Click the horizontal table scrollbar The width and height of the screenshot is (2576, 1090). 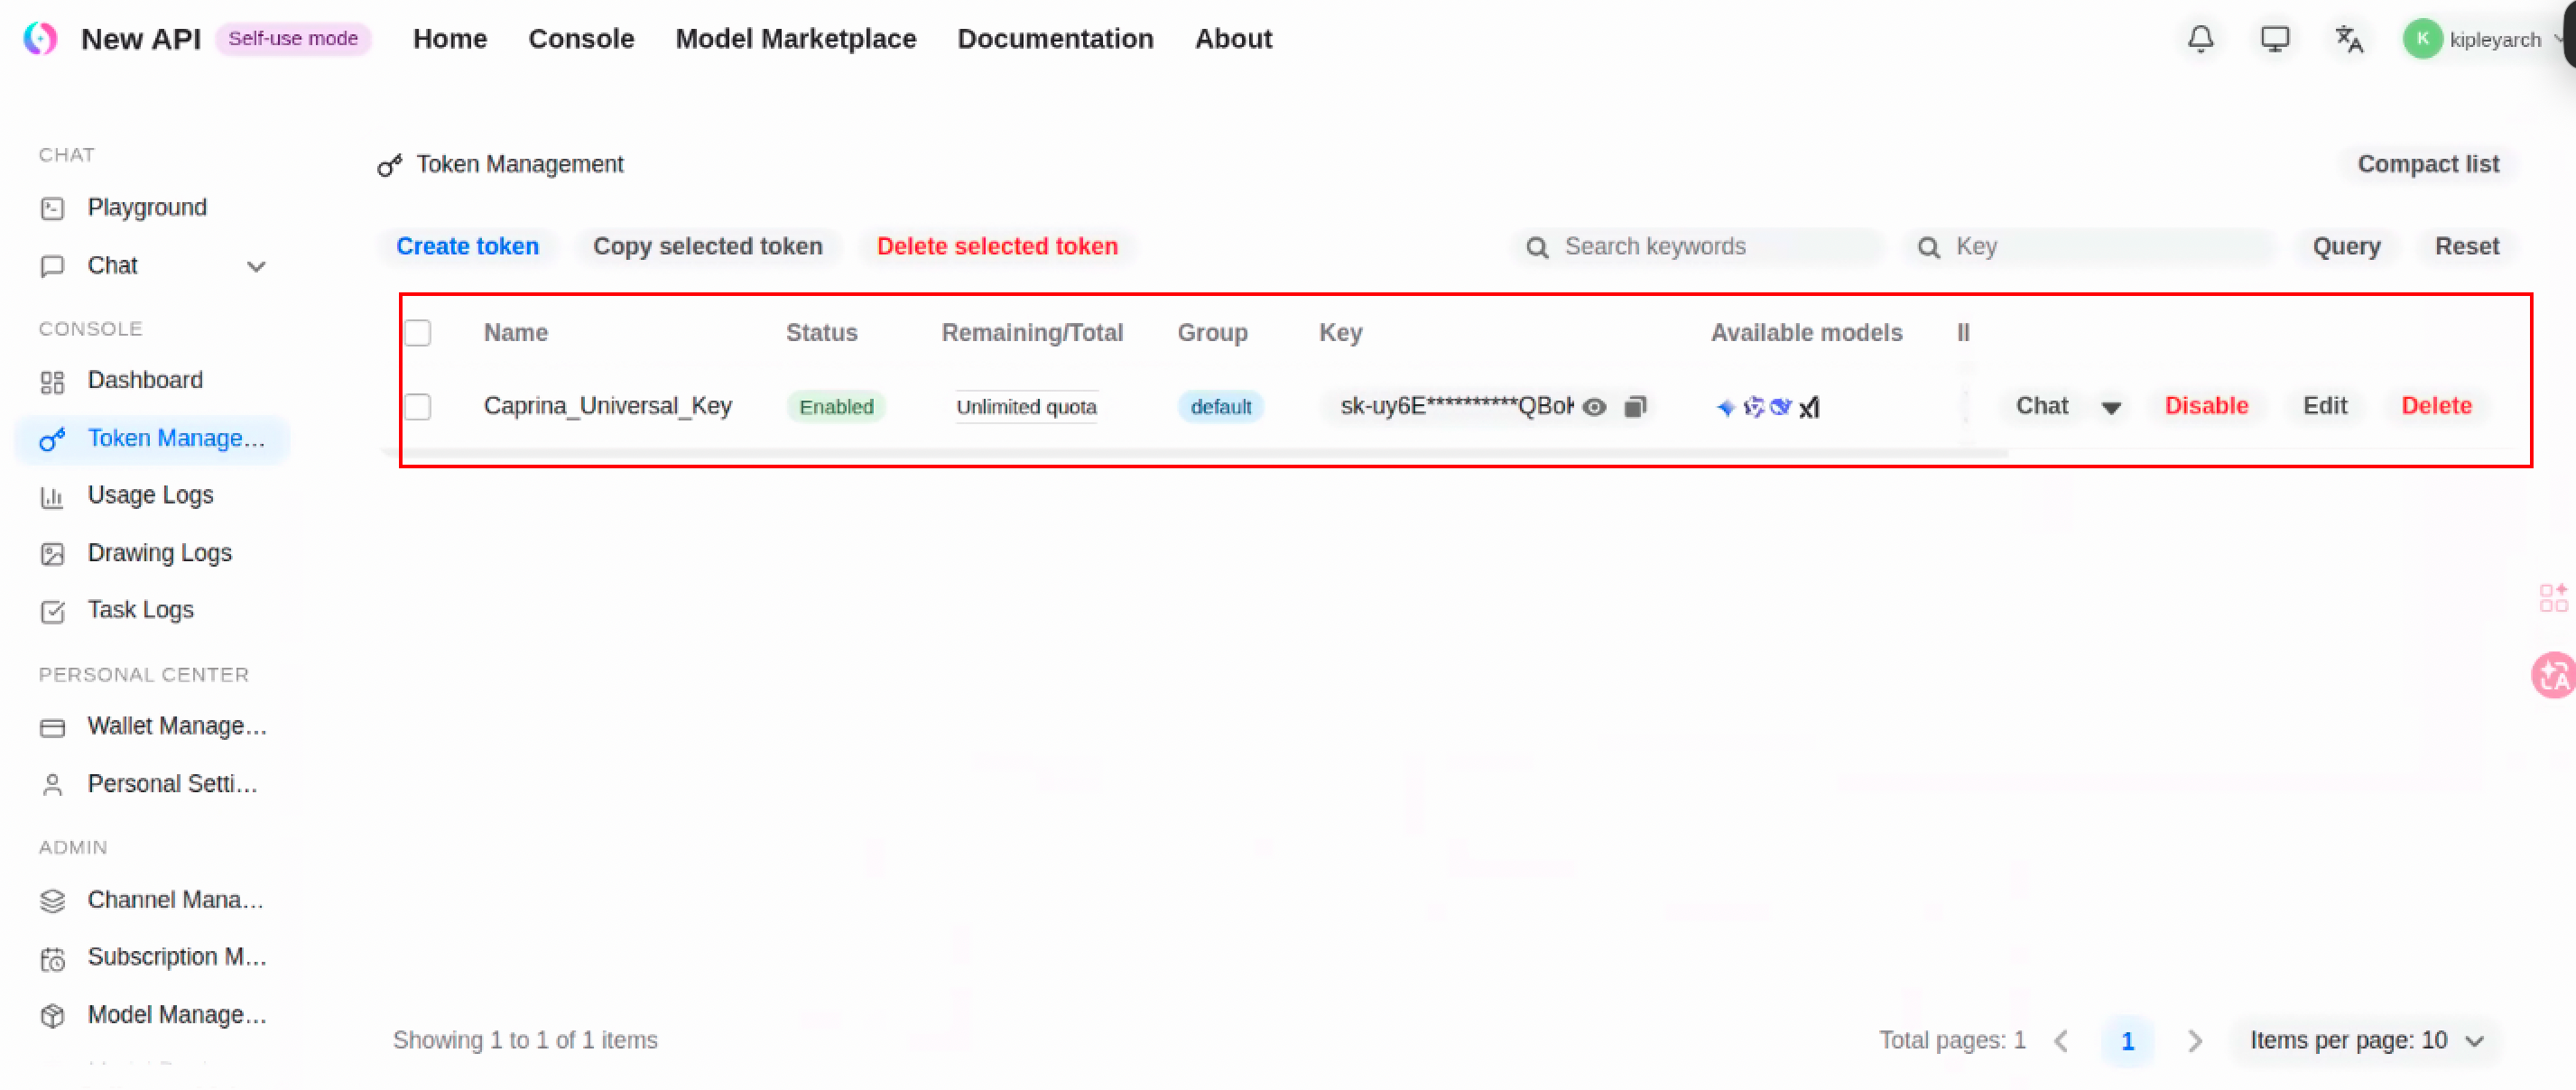tap(1195, 453)
